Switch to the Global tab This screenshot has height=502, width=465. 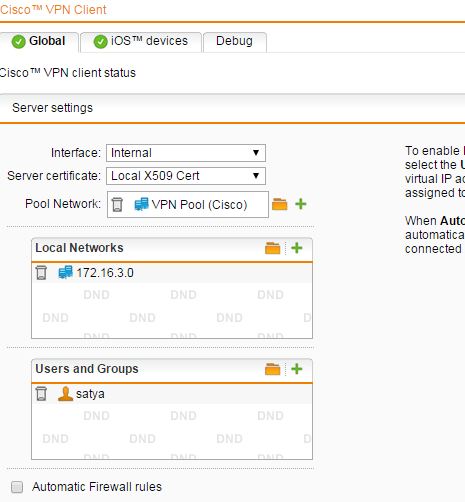point(39,42)
